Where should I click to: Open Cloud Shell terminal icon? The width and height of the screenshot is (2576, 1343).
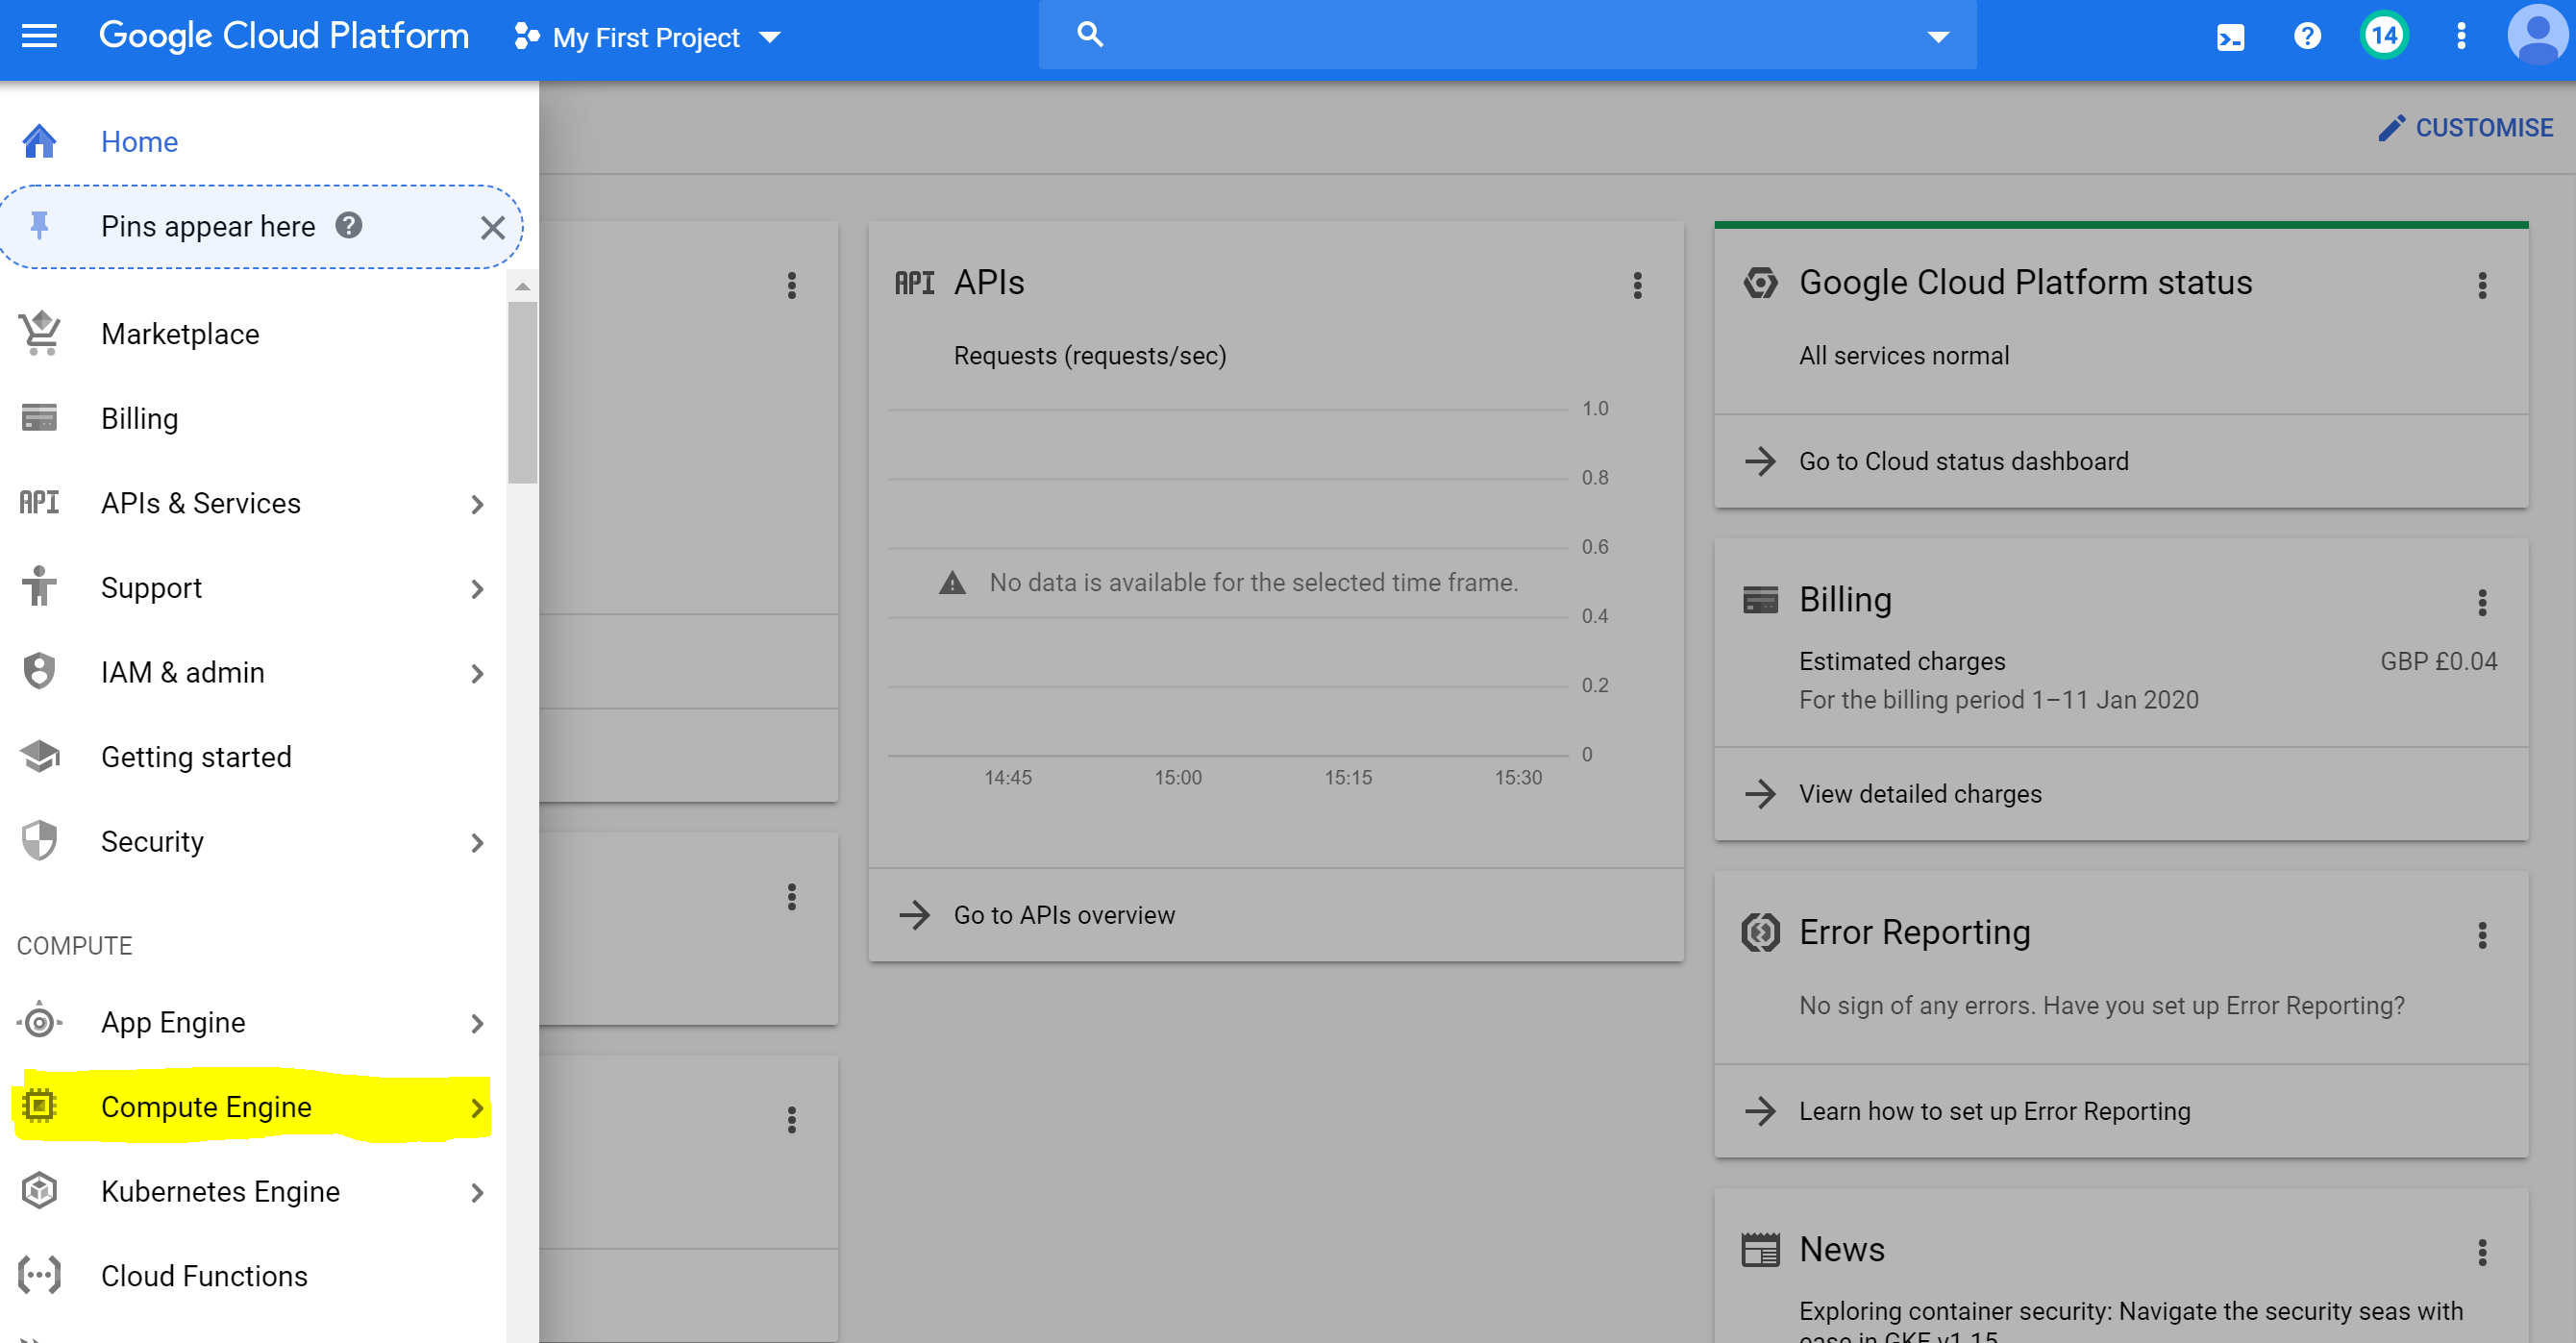[2230, 37]
